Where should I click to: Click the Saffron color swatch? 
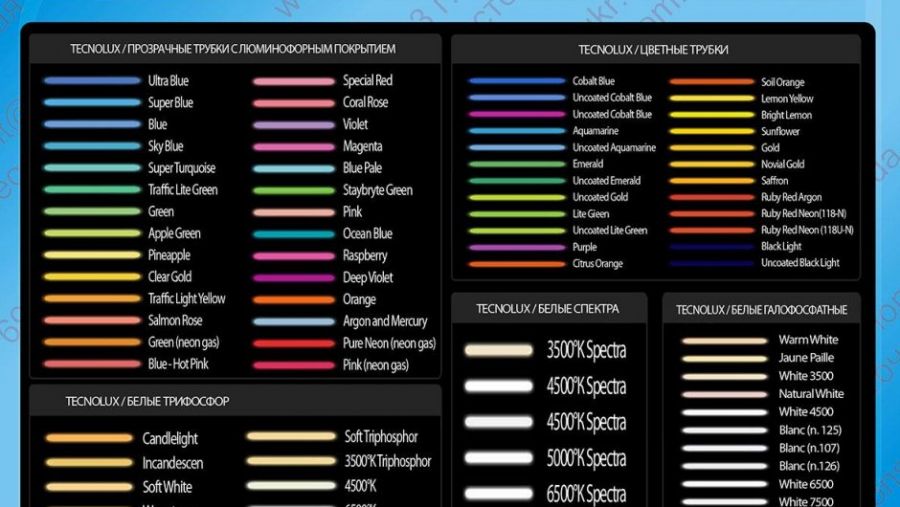click(712, 181)
